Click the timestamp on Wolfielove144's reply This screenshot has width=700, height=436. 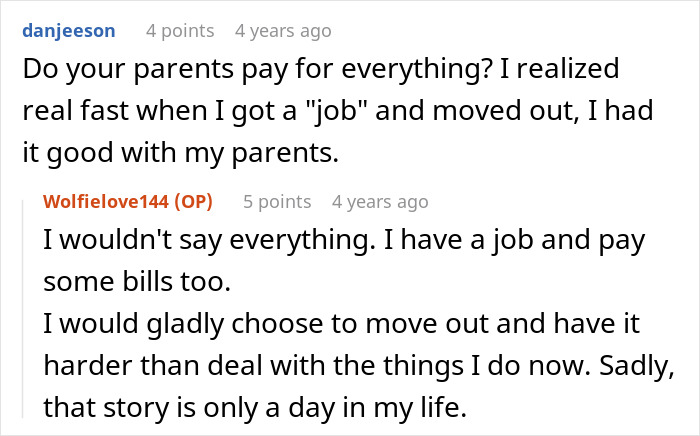pos(380,202)
